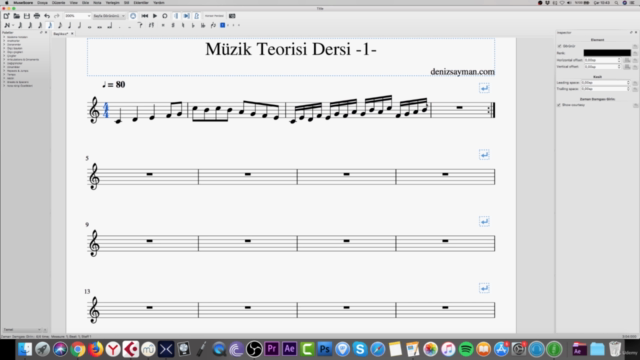Apply a natural accidental
The image size is (640, 360).
pyautogui.click(x=183, y=25)
